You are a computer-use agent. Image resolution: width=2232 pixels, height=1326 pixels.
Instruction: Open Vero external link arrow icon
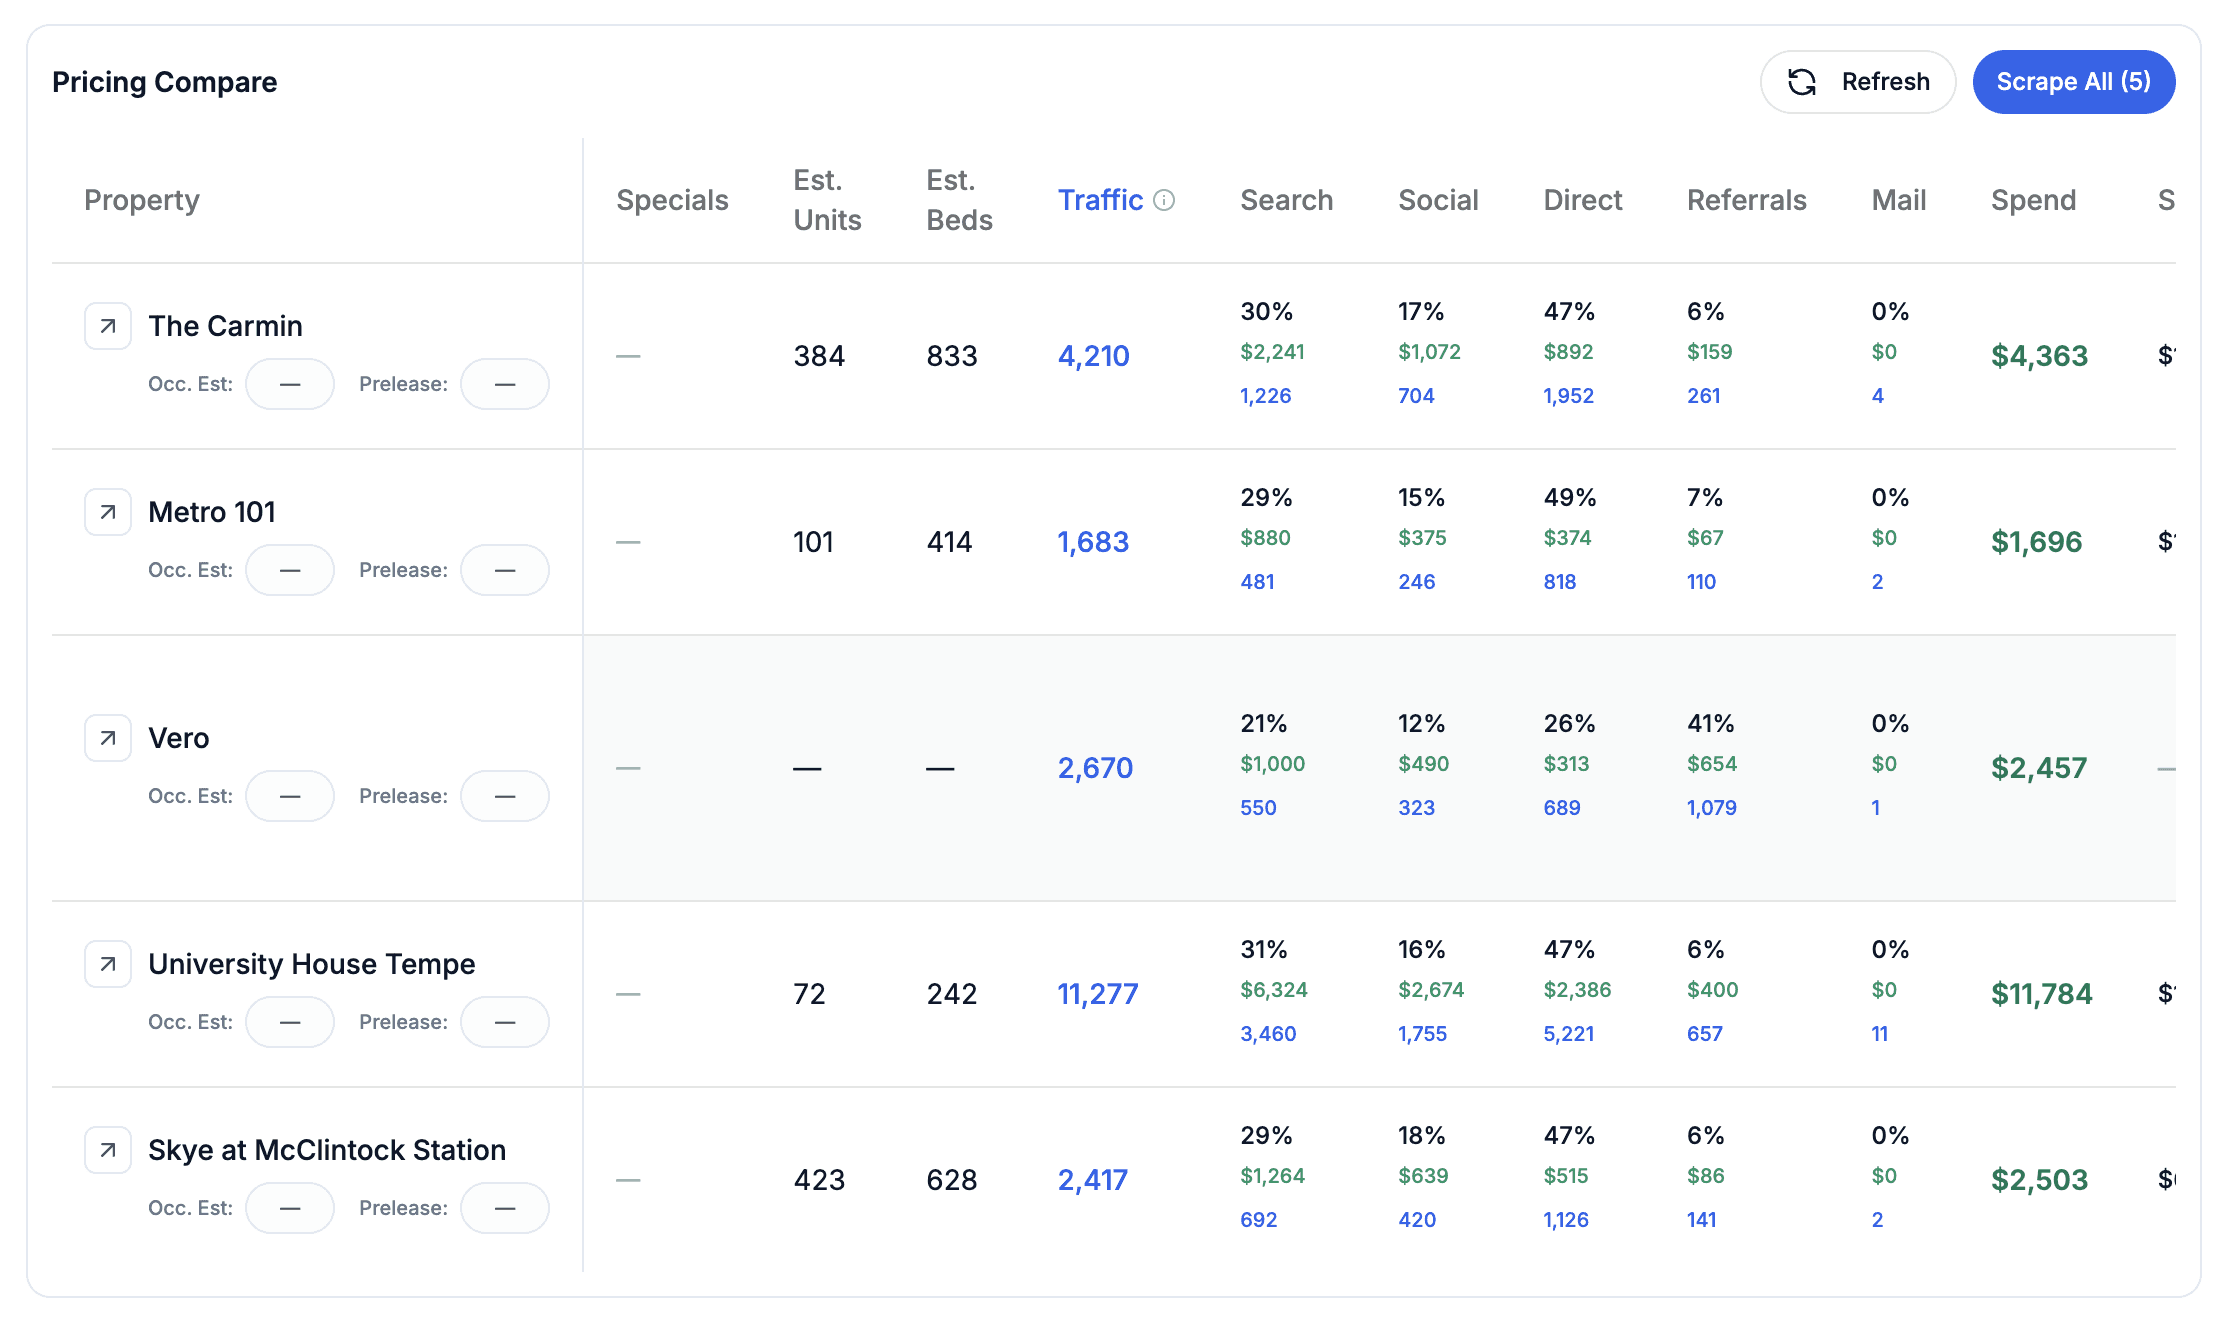[x=108, y=738]
